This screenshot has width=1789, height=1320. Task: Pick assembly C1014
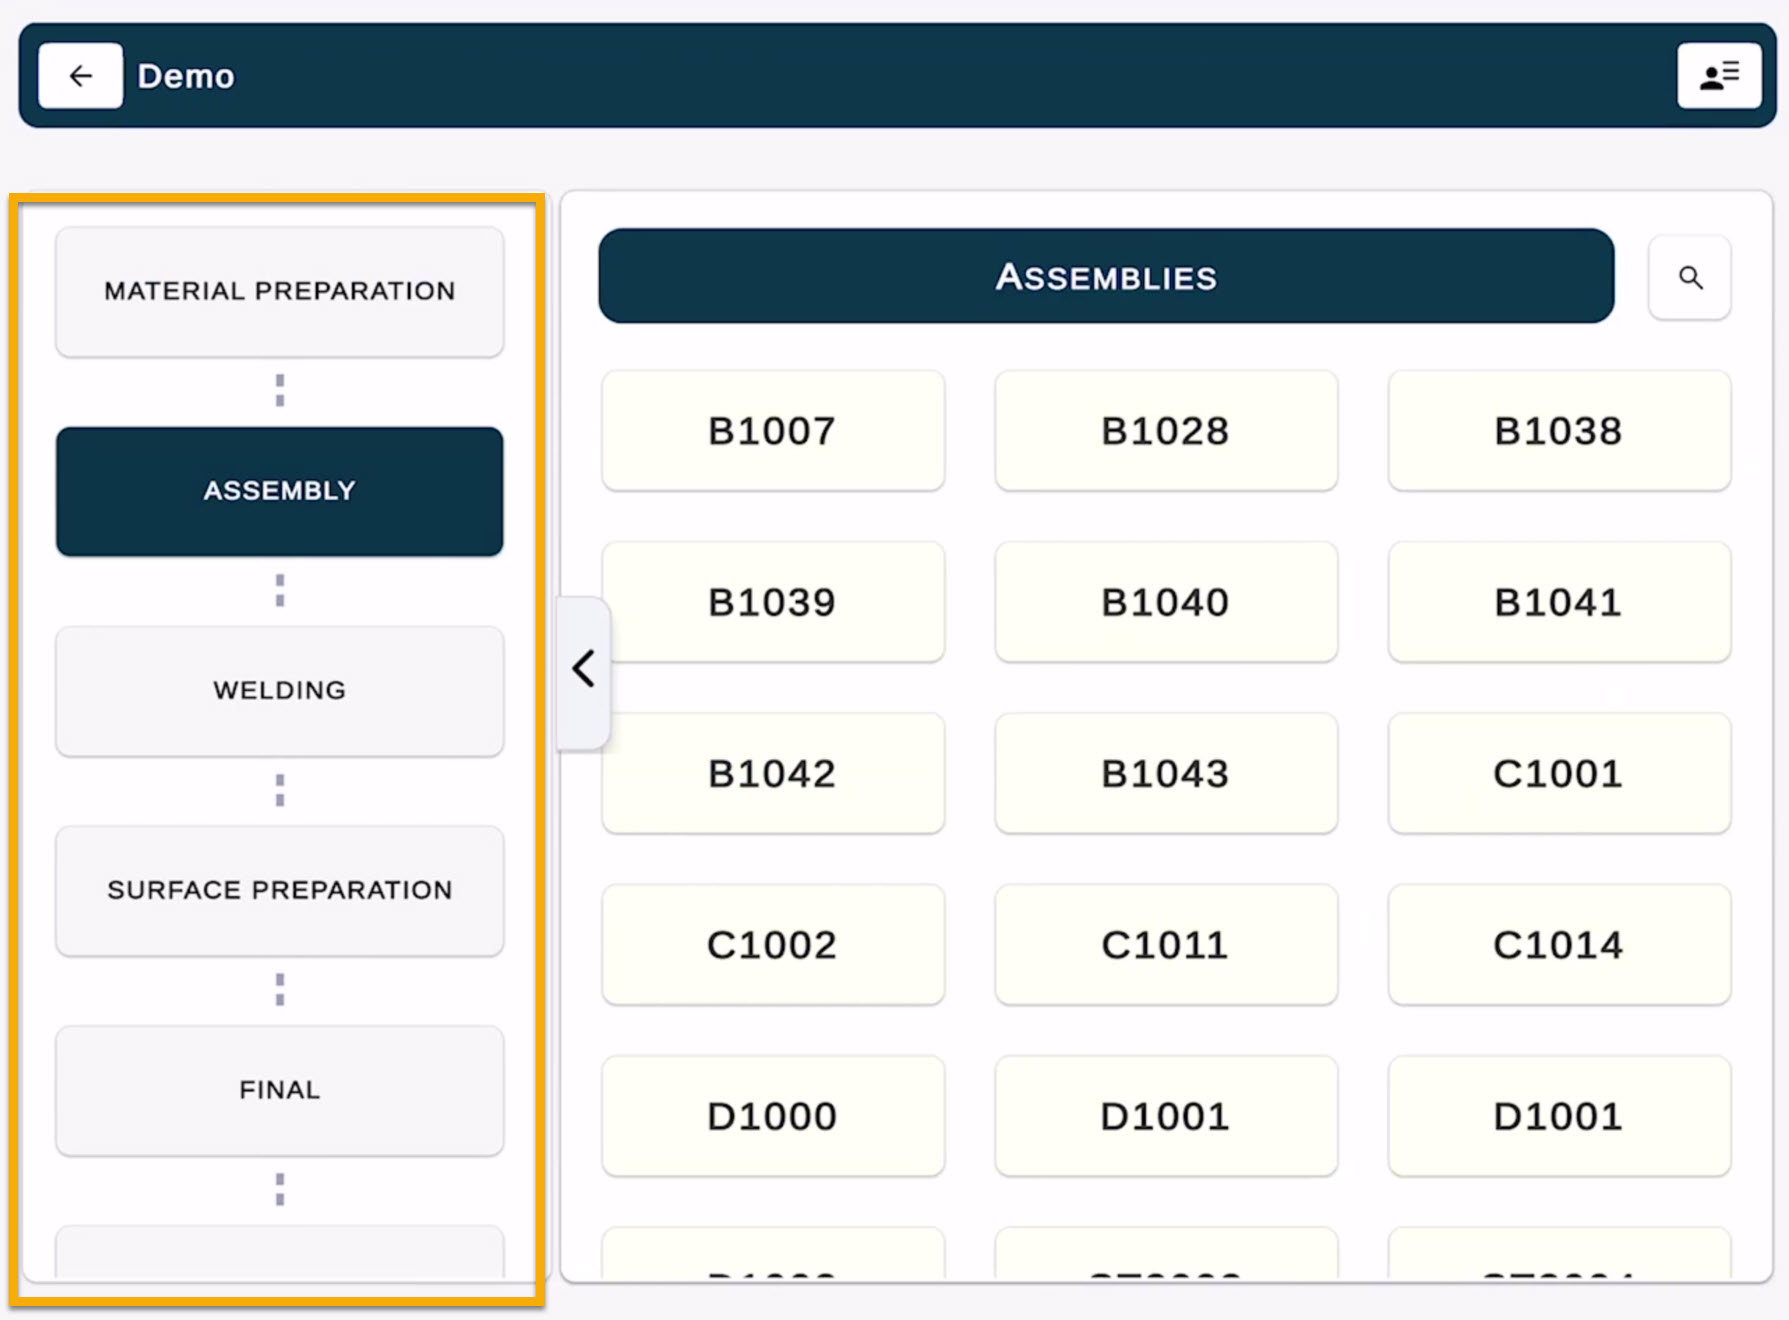[x=1558, y=945]
